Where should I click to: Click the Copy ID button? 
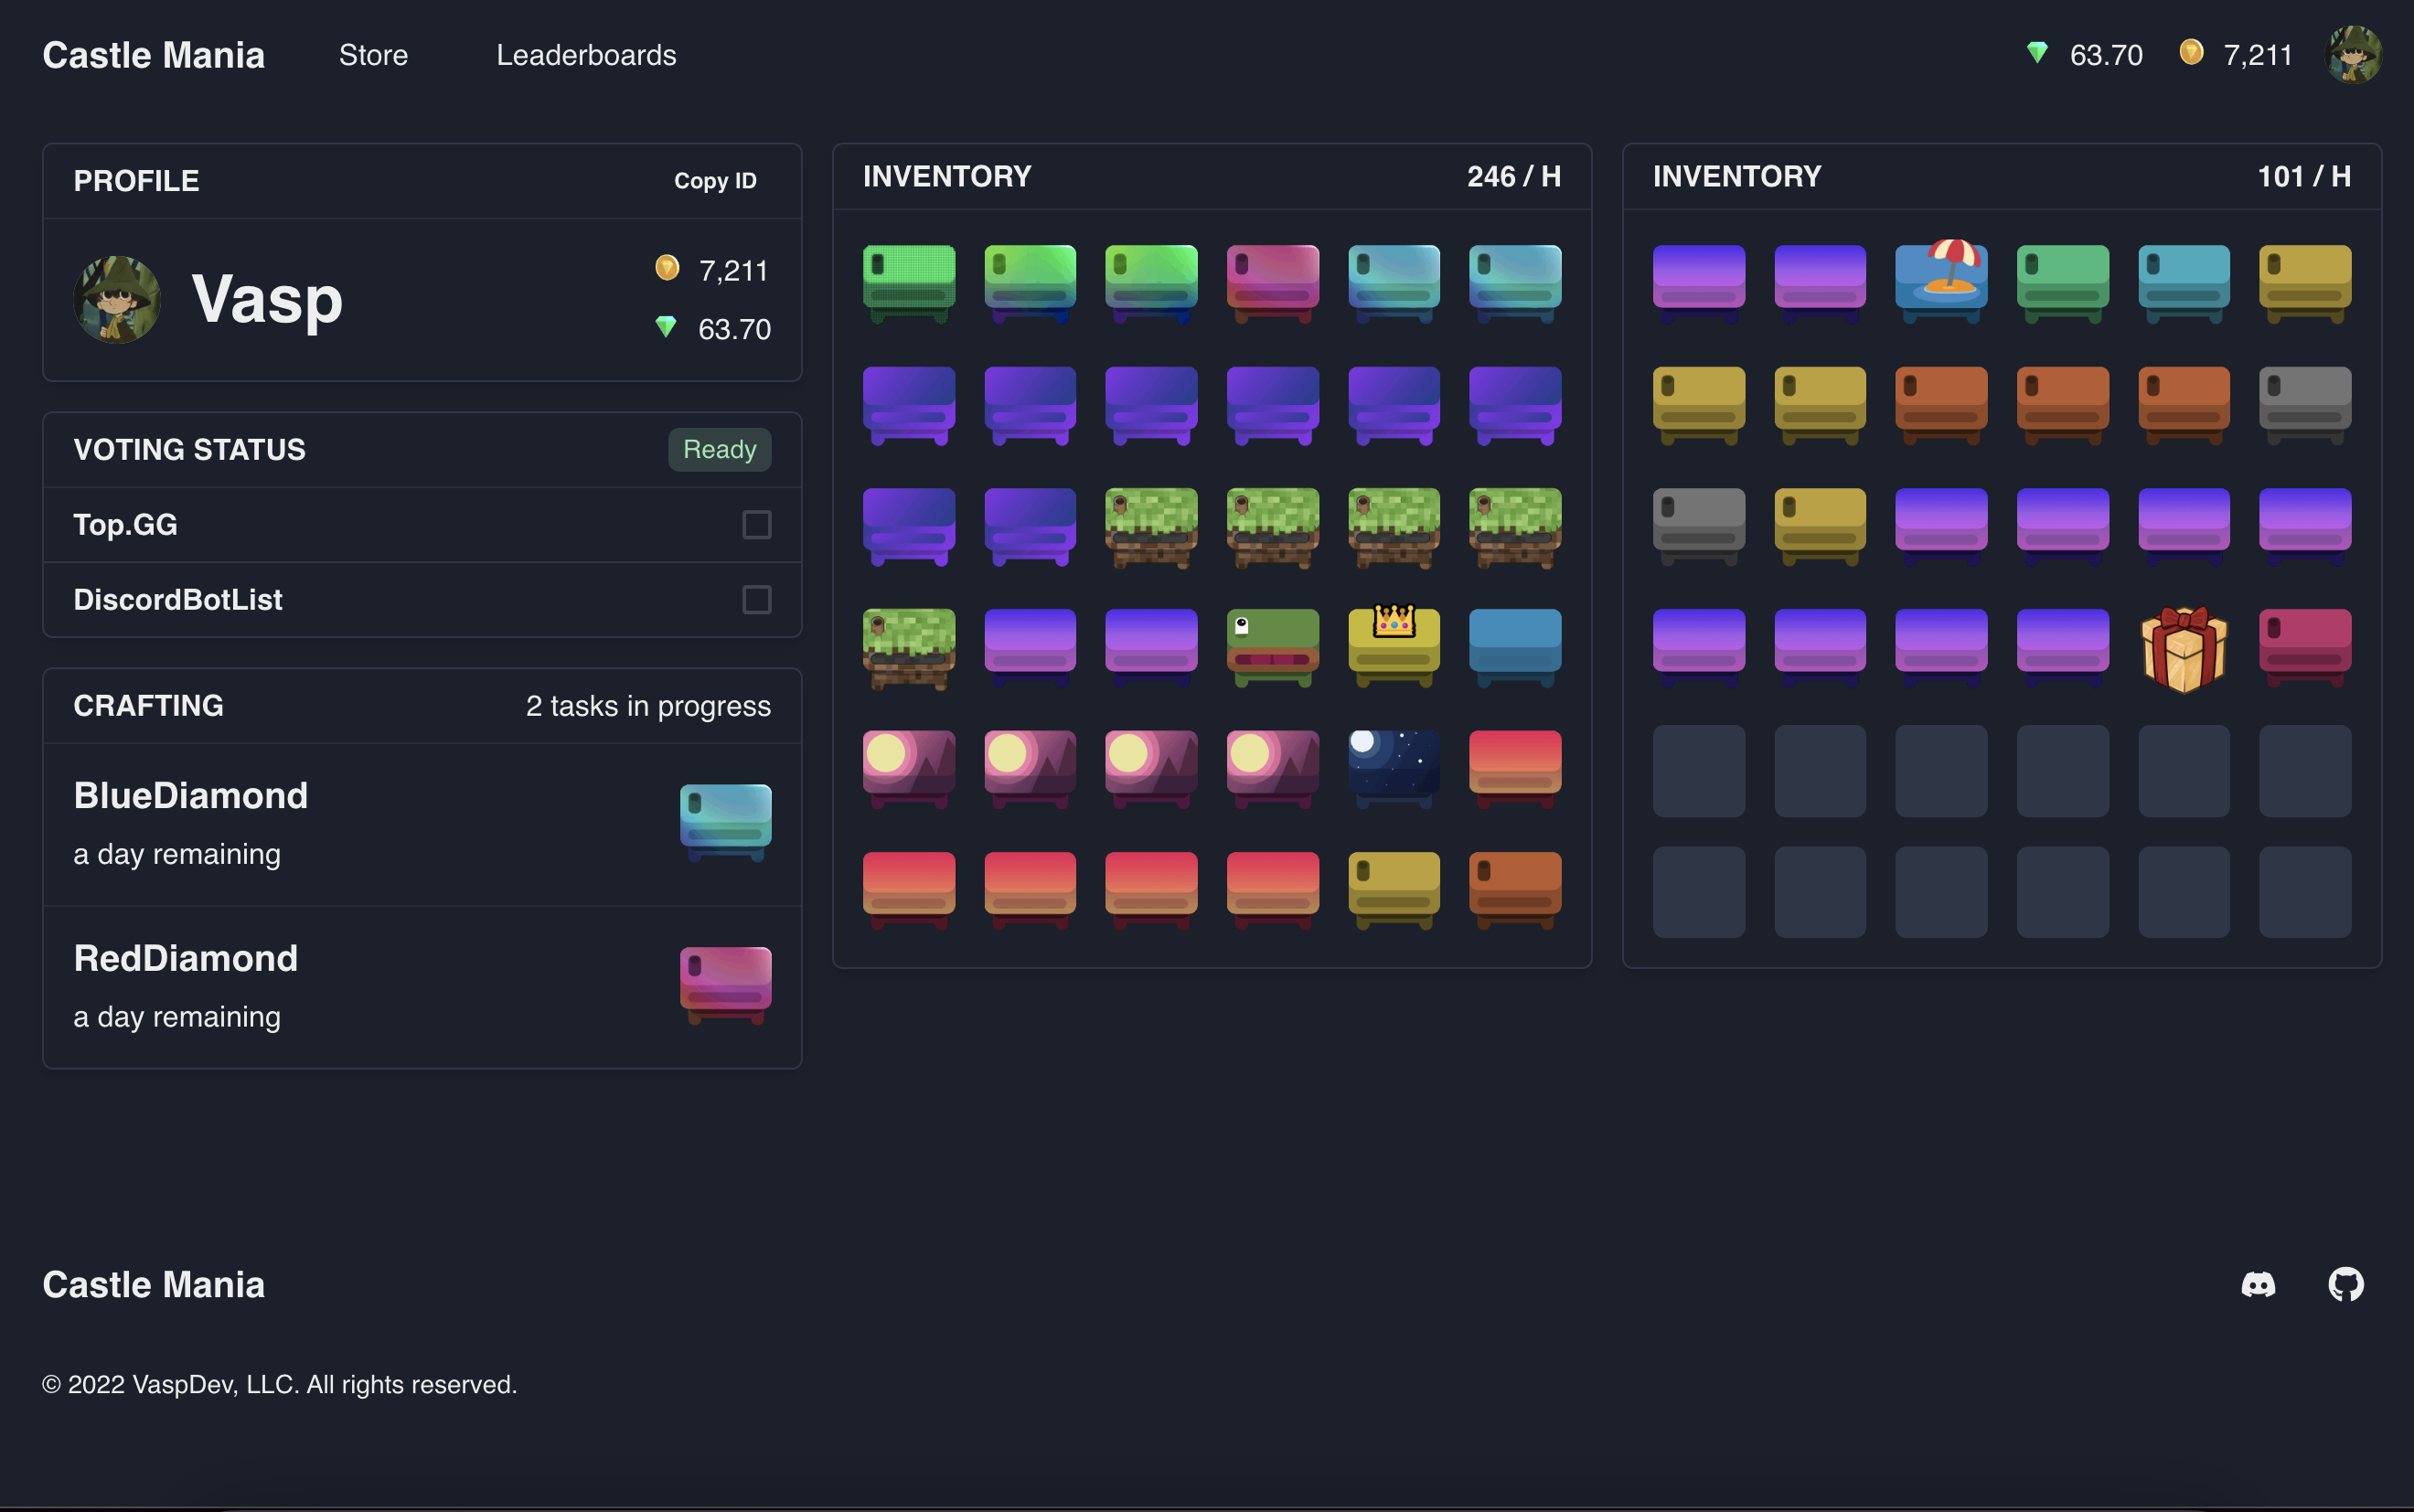tap(715, 181)
